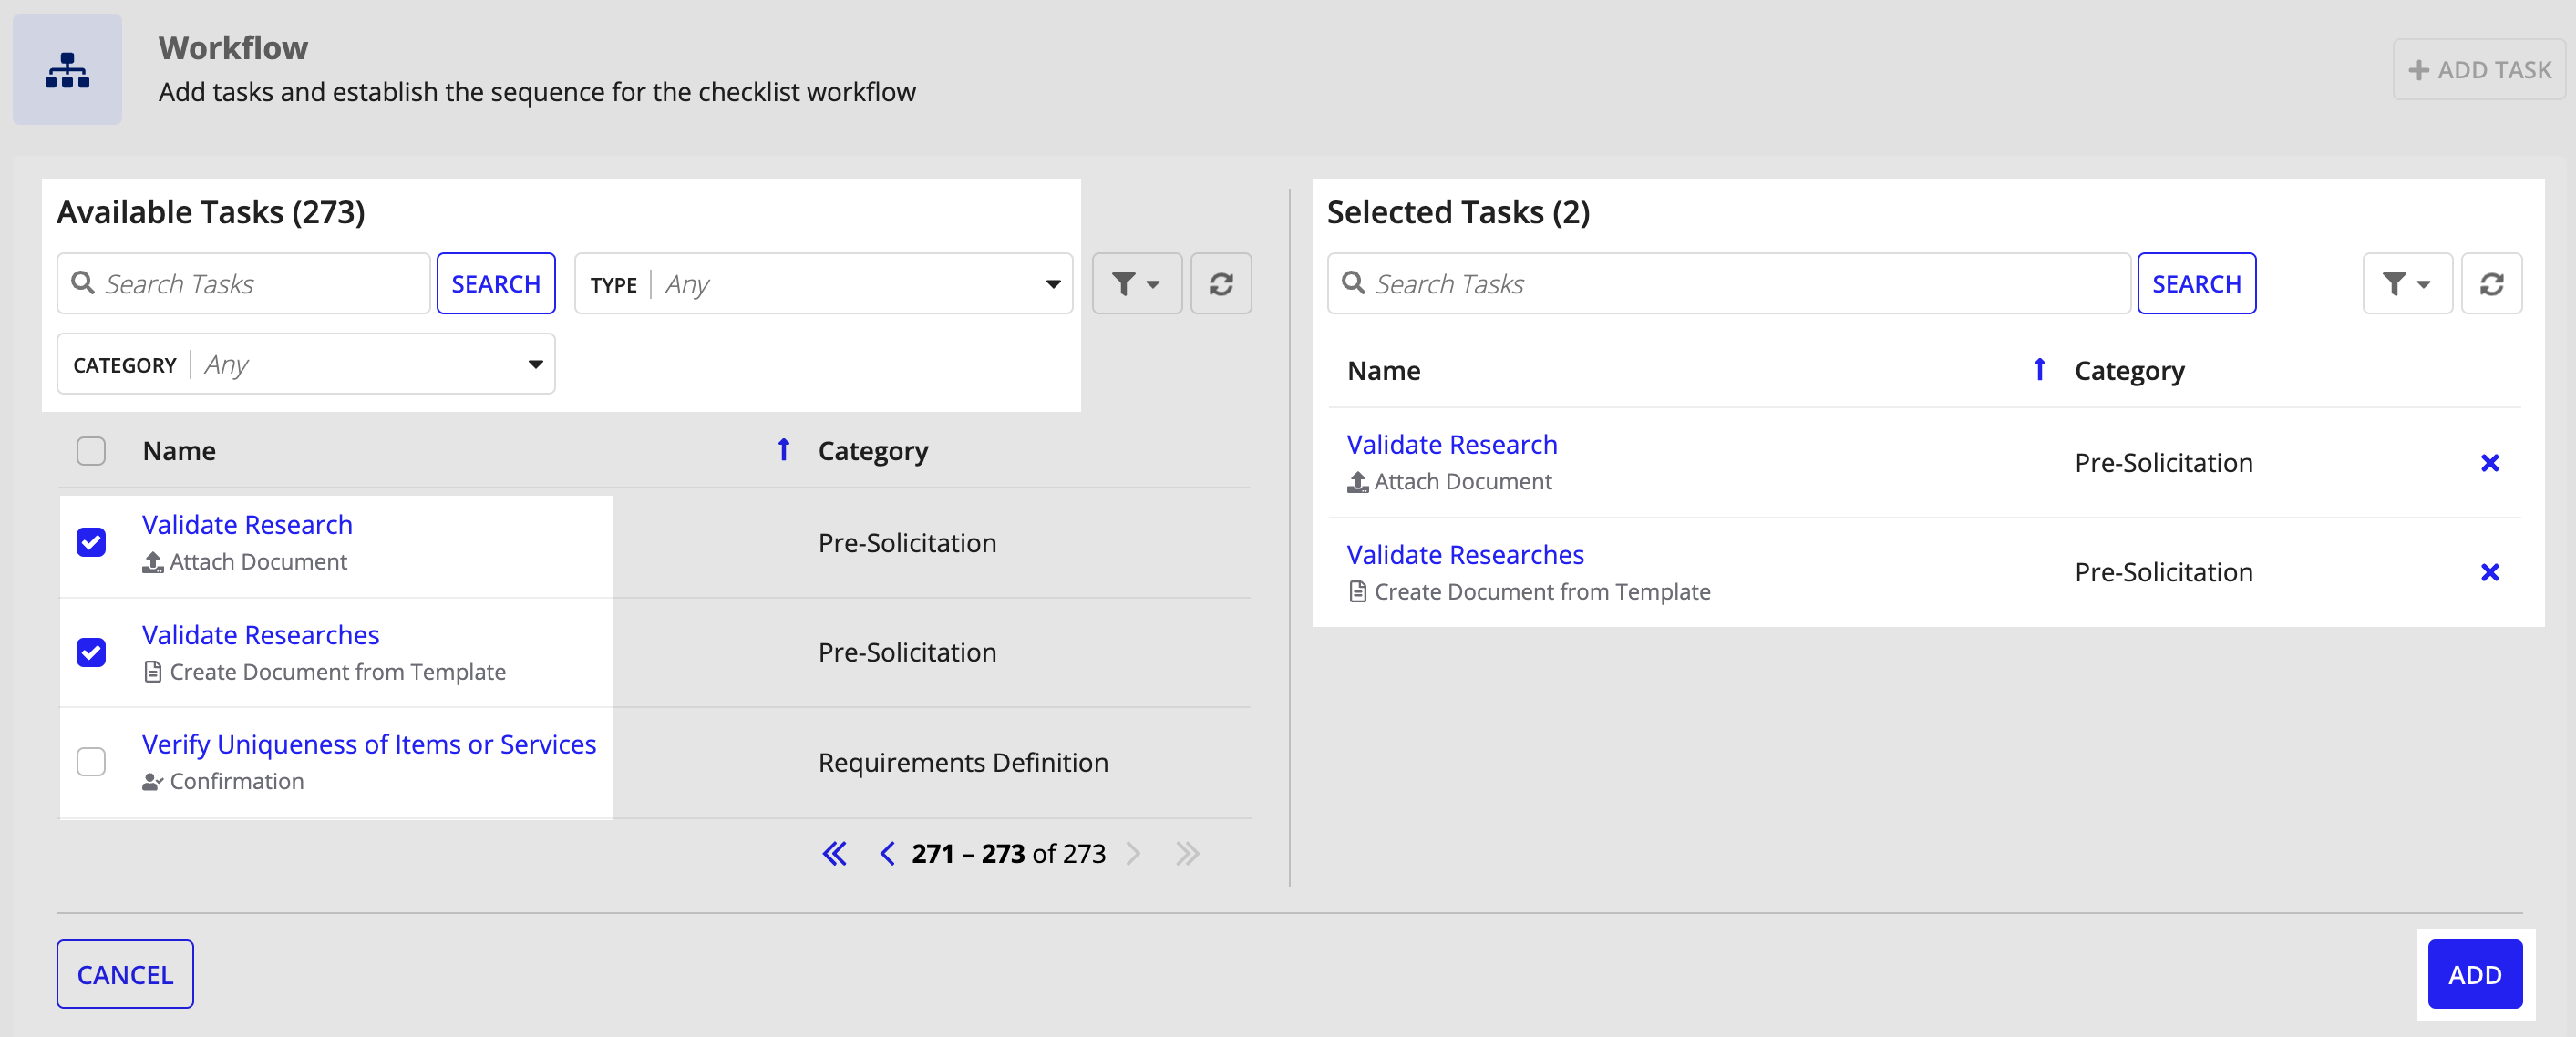
Task: Uncheck Validate Research in Available Tasks
Action: coord(91,542)
